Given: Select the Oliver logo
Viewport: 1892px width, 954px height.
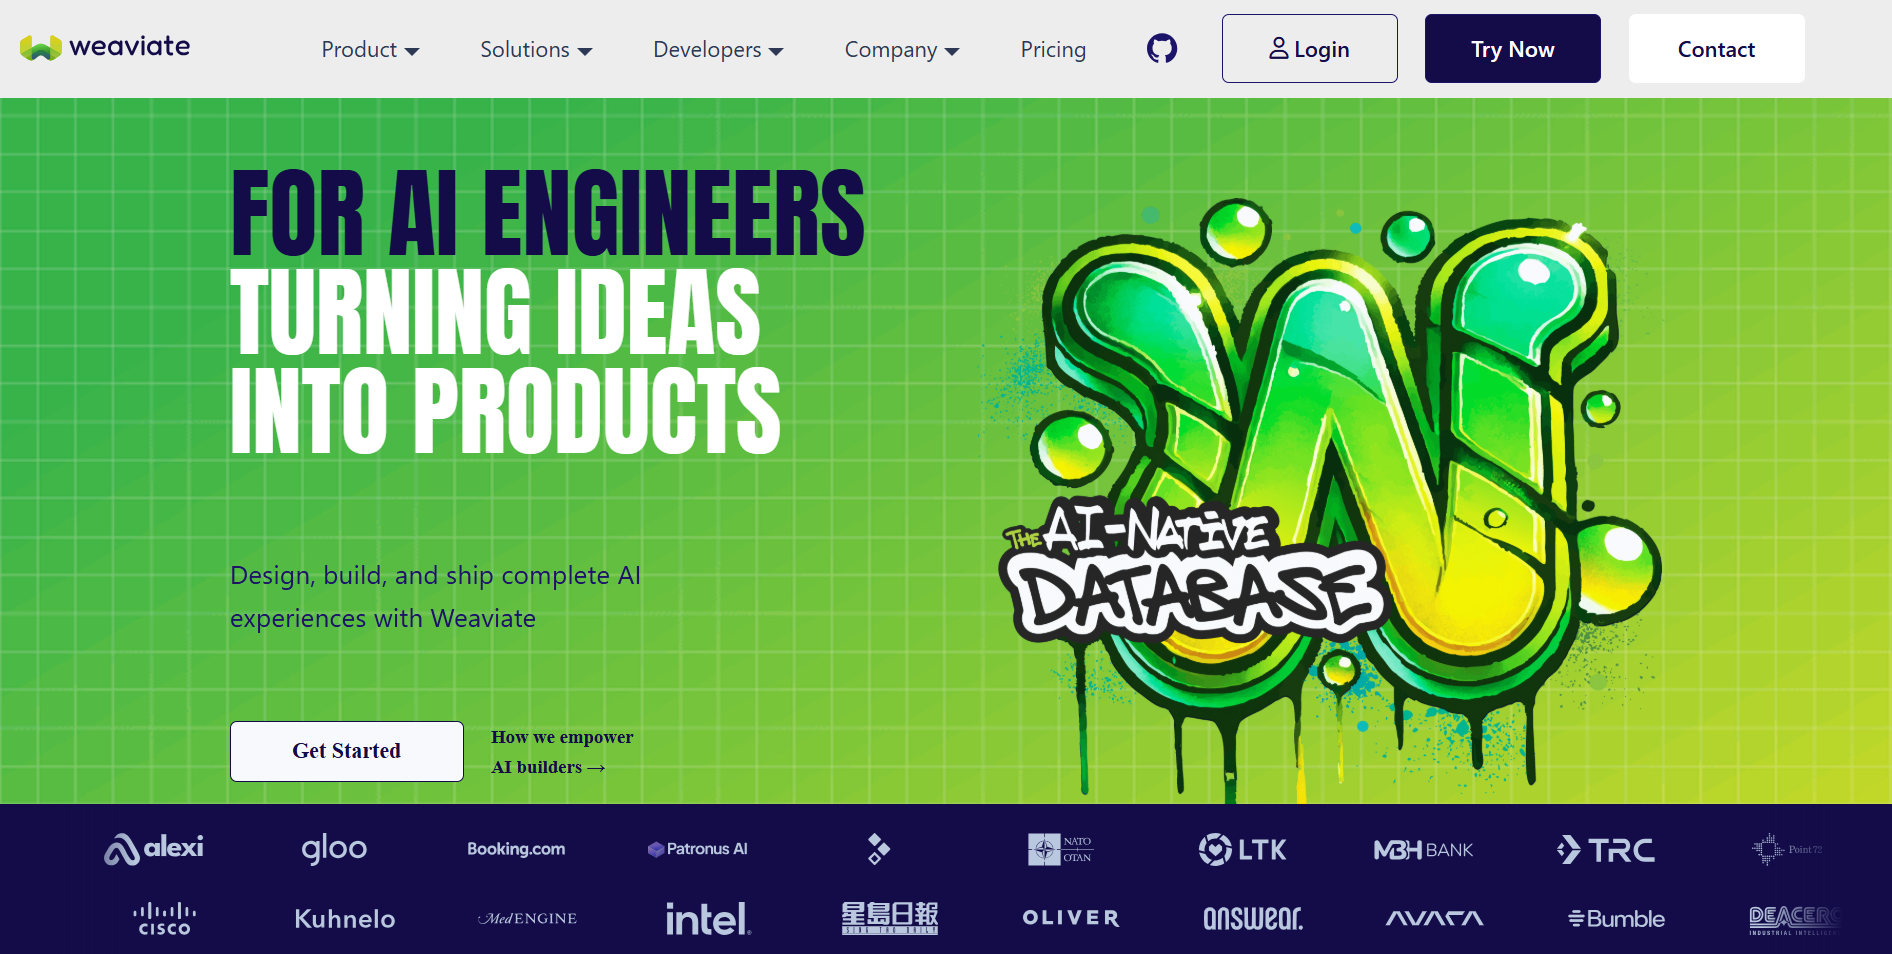Looking at the screenshot, I should click(1070, 918).
